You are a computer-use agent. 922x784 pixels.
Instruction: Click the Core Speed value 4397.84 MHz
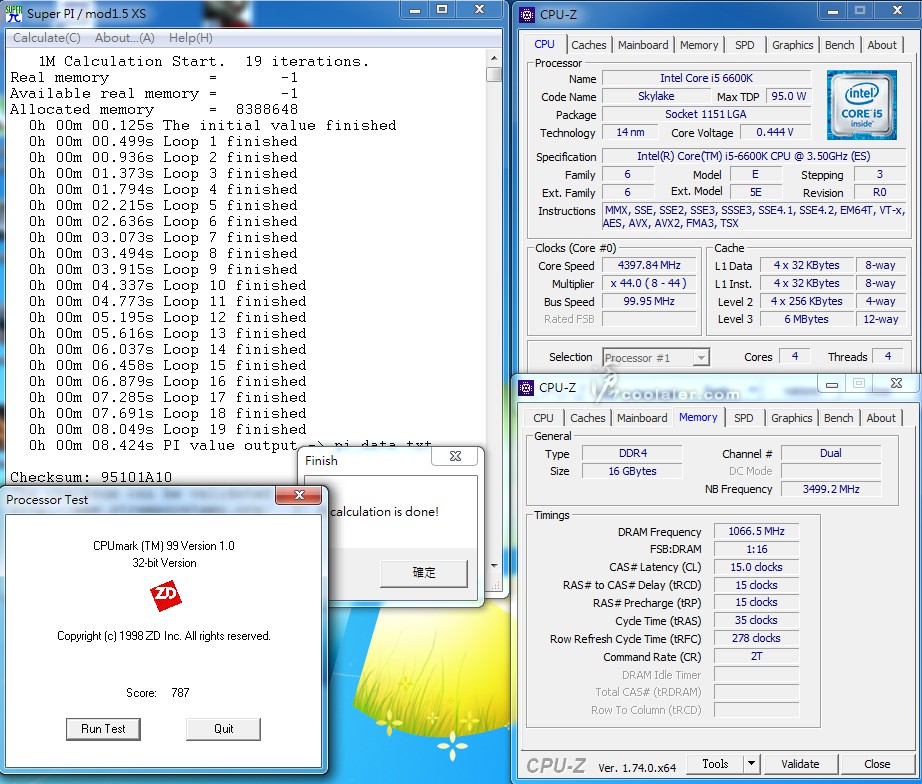(x=649, y=265)
